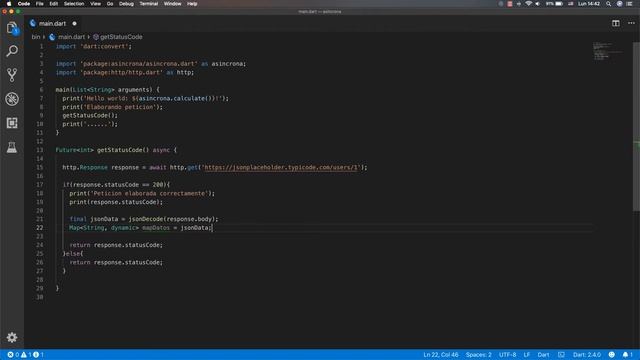The height and width of the screenshot is (360, 640).
Task: Click the bin breadcrumb segment
Action: 36,37
